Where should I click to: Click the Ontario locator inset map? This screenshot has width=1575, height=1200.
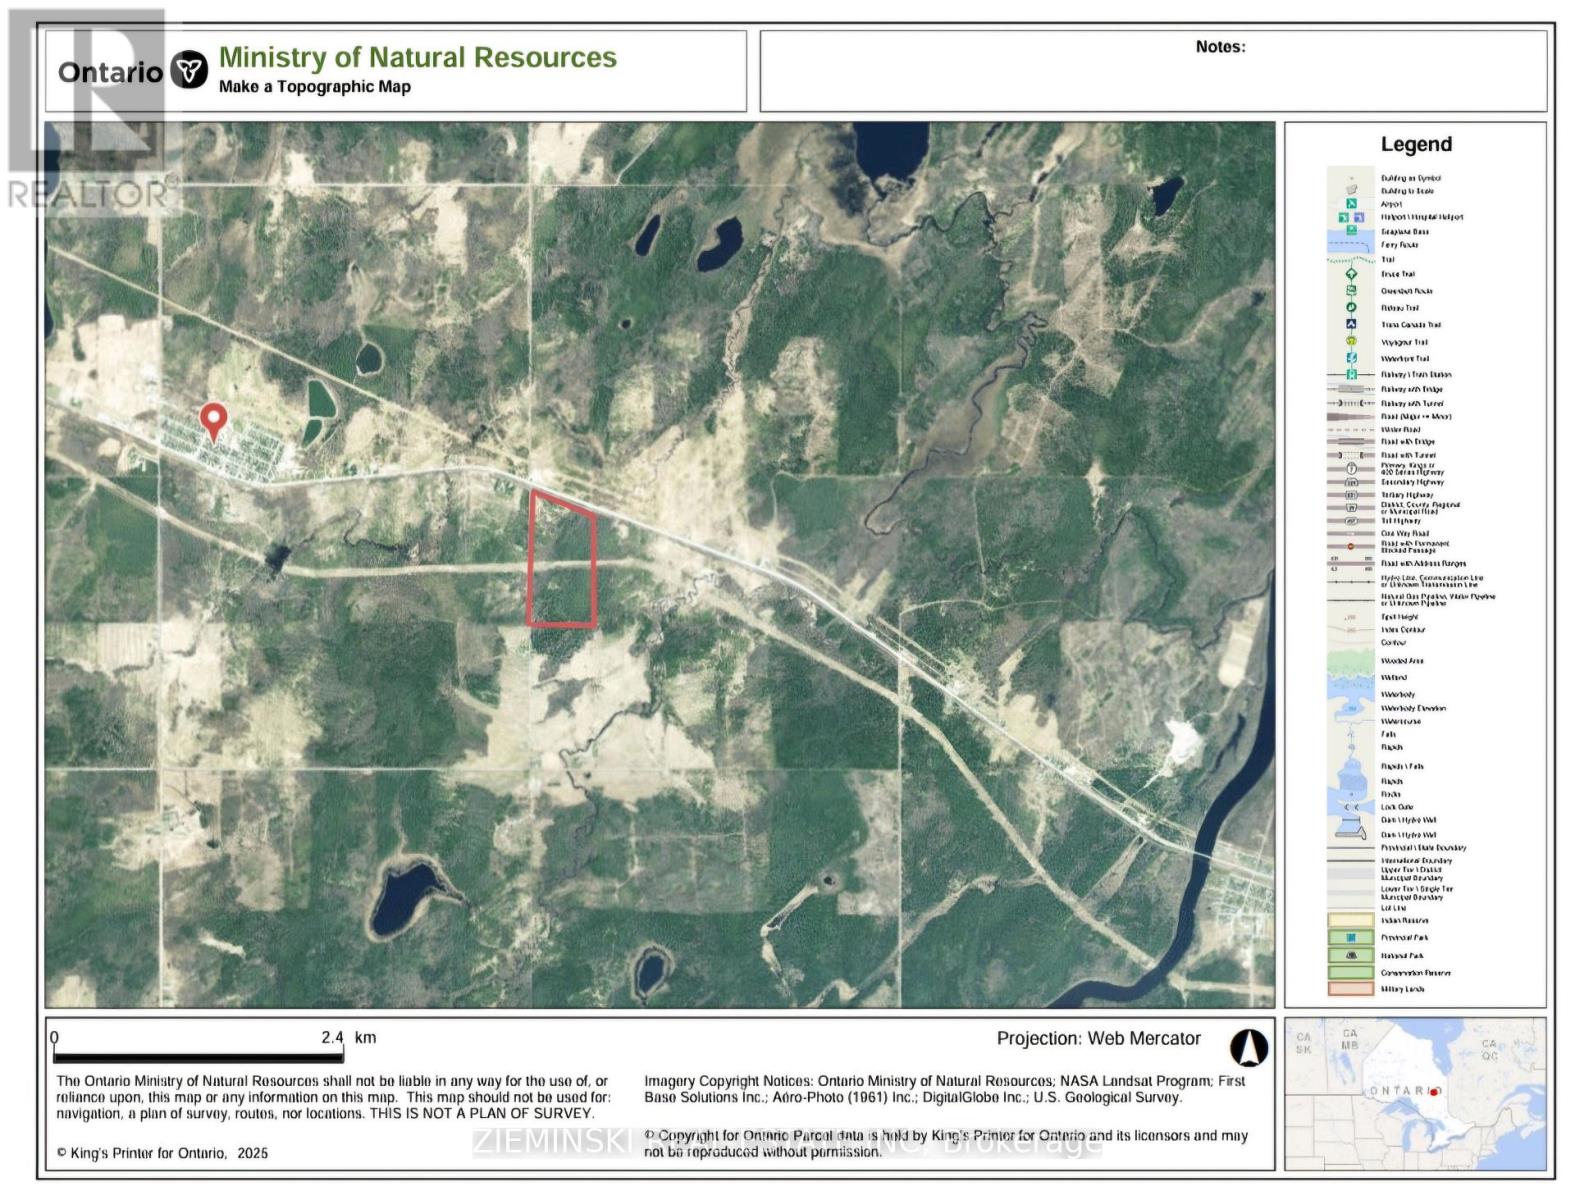click(1414, 1093)
